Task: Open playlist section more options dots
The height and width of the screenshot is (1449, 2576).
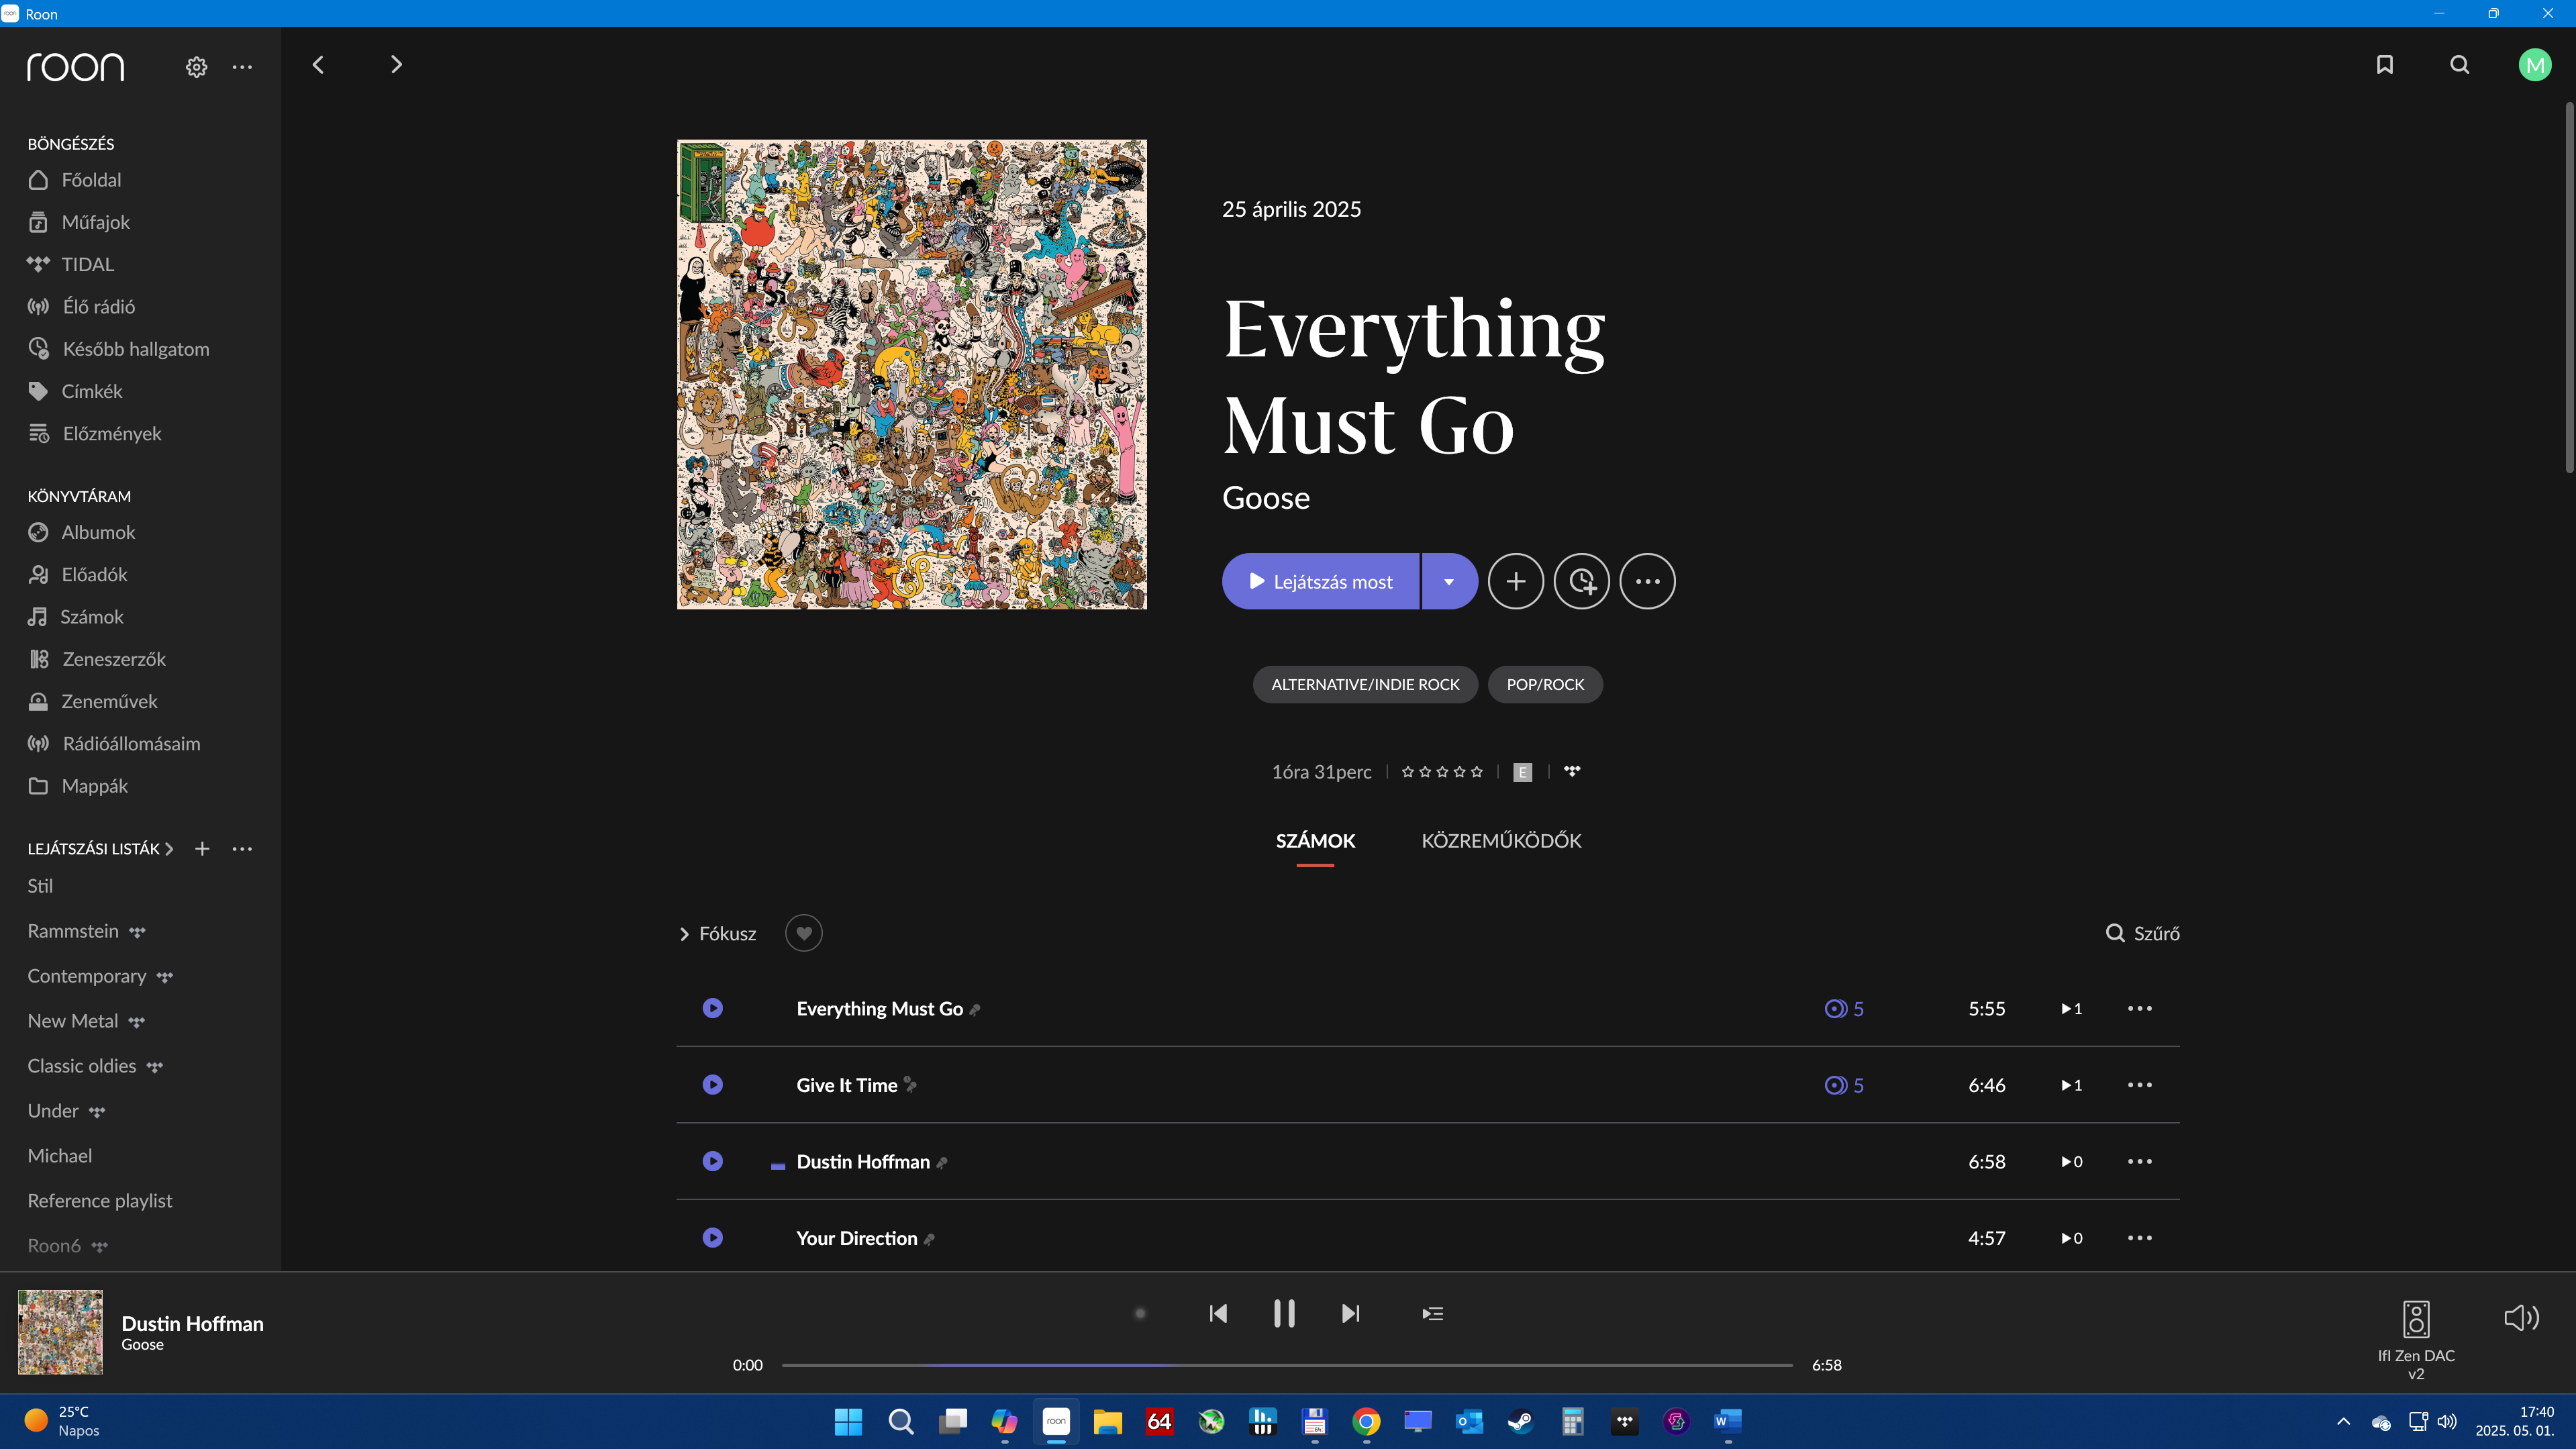Action: coord(242,848)
